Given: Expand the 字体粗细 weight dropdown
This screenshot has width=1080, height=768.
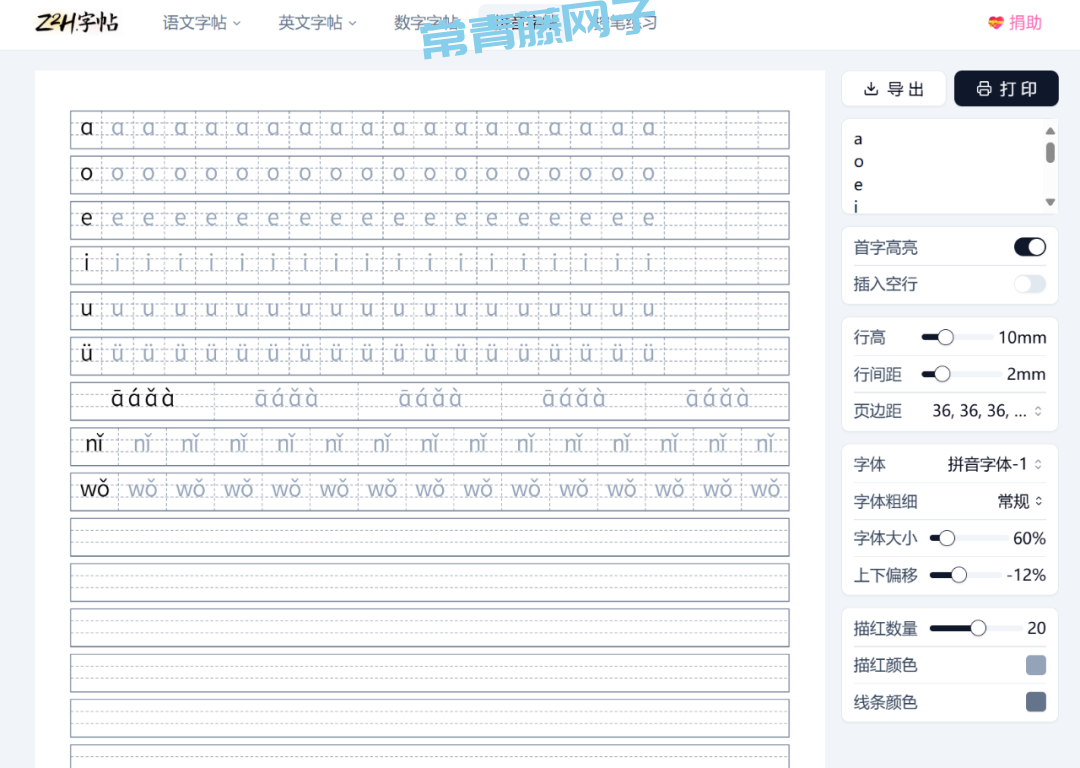Looking at the screenshot, I should pos(1020,501).
